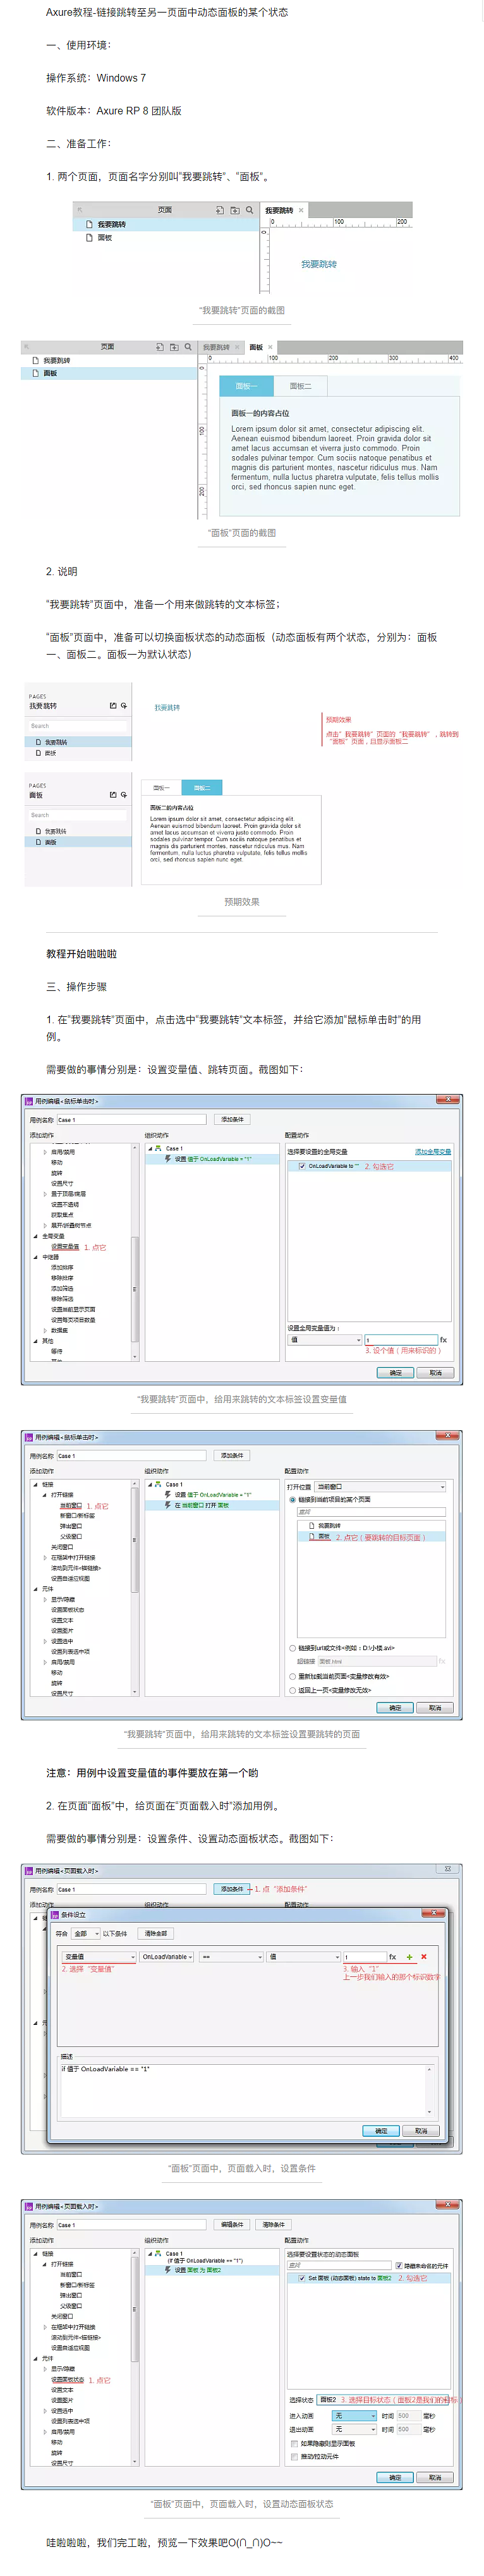Click add-folder icon in first Axure pages panel screenshot

235,210
